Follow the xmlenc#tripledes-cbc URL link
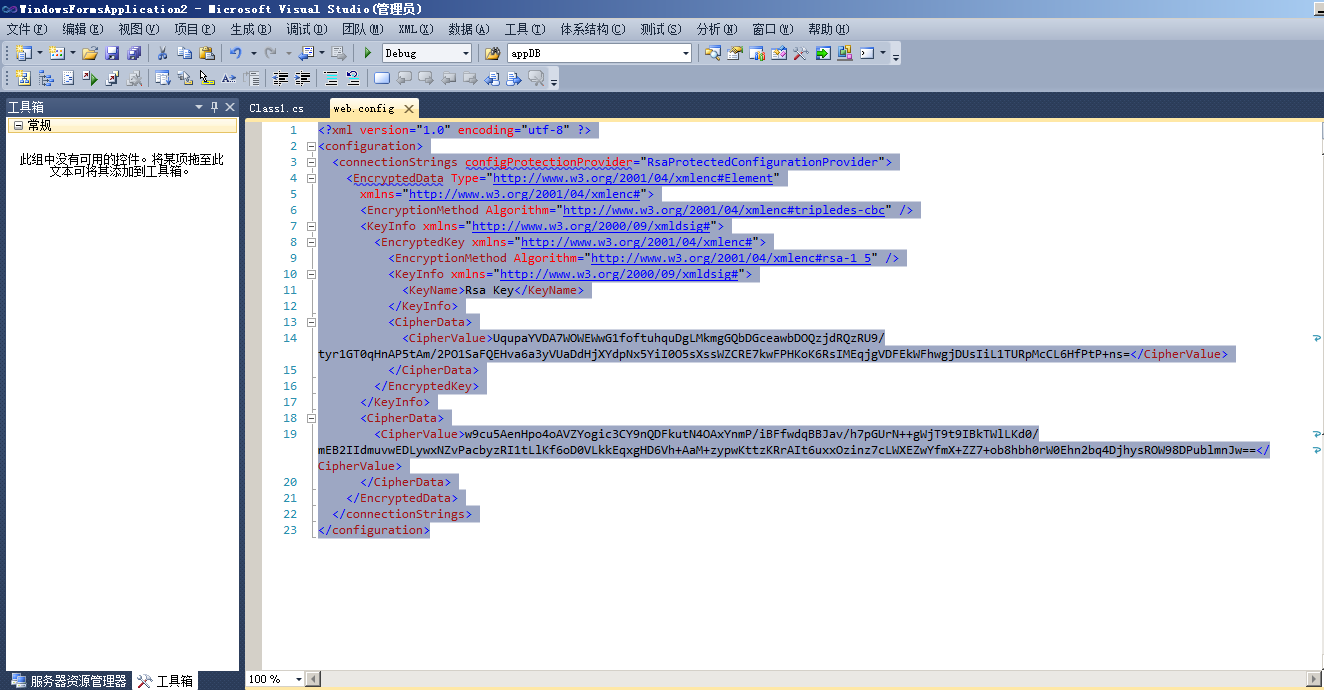The height and width of the screenshot is (690, 1324). click(x=724, y=210)
